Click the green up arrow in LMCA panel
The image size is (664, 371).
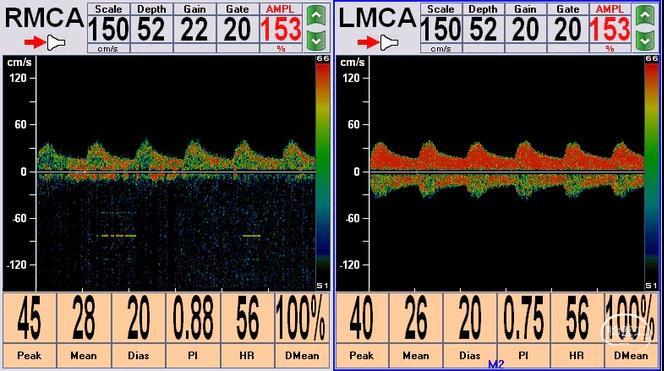click(x=645, y=16)
